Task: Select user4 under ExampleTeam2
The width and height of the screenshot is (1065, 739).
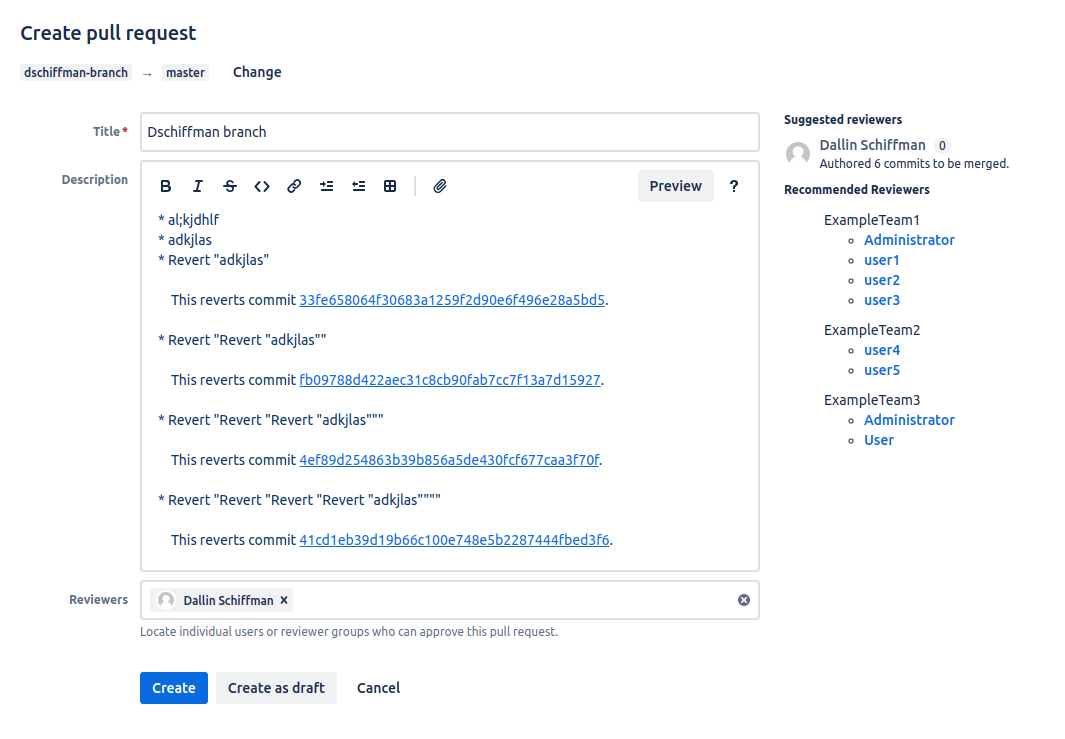Action: (882, 350)
